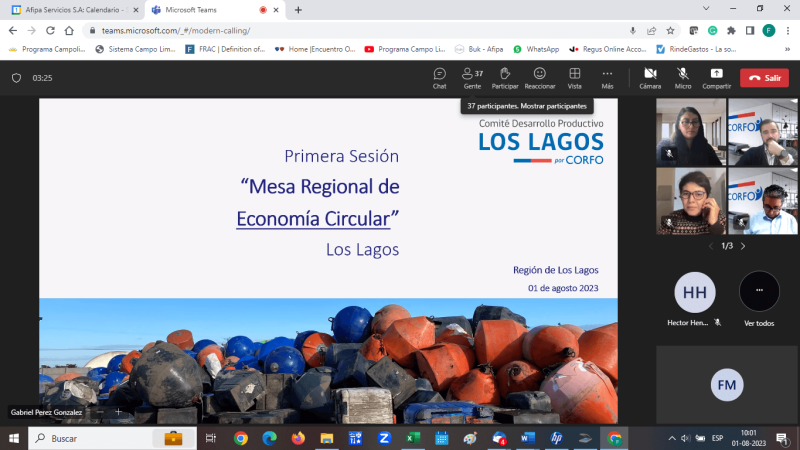Open the Vista layout options

574,77
